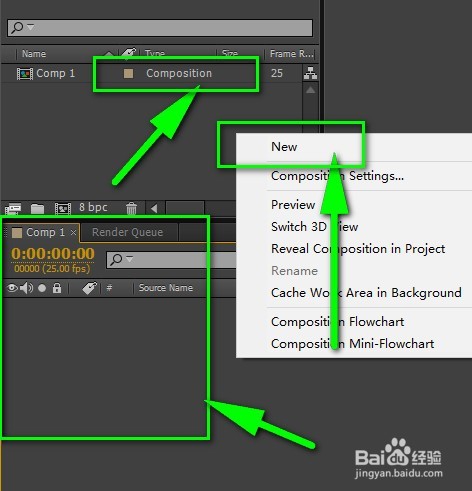This screenshot has height=491, width=472.
Task: Open the timeline search options dropdown
Action: (x=129, y=259)
